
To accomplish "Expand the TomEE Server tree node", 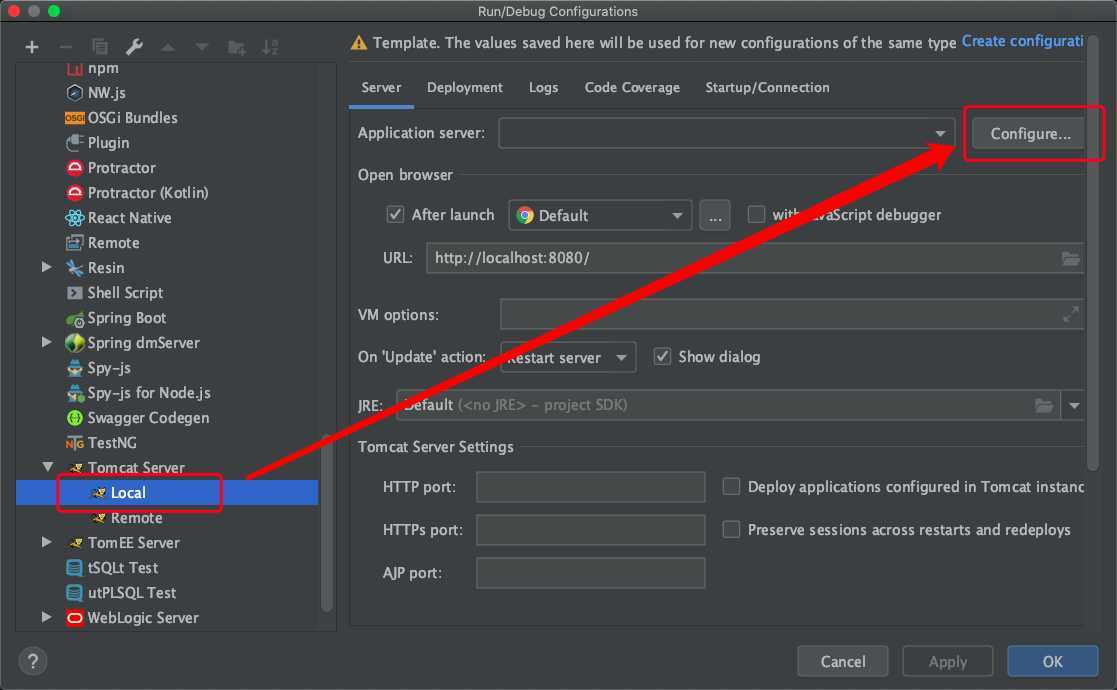I will tap(47, 542).
